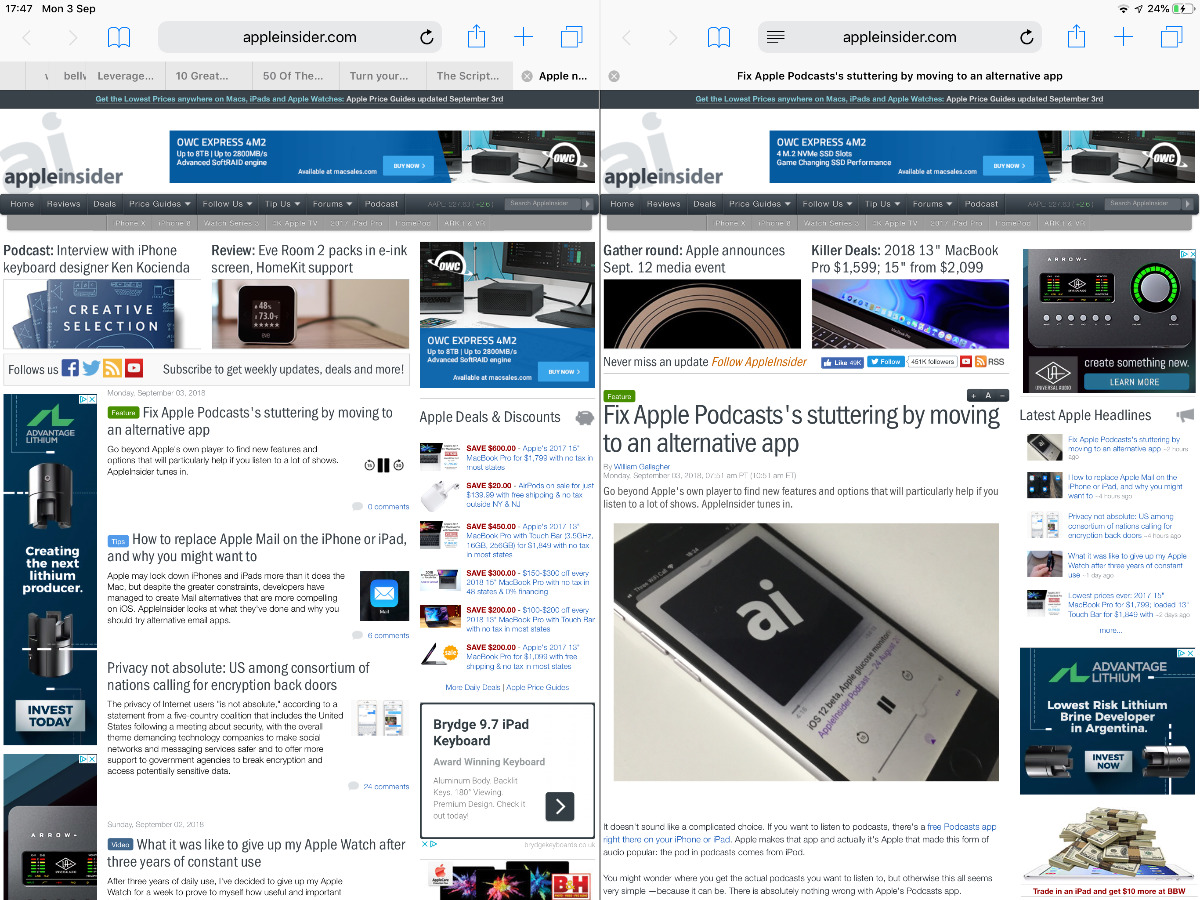Switch to the 'Leverage...' tab
The image size is (1200, 900).
tap(126, 76)
